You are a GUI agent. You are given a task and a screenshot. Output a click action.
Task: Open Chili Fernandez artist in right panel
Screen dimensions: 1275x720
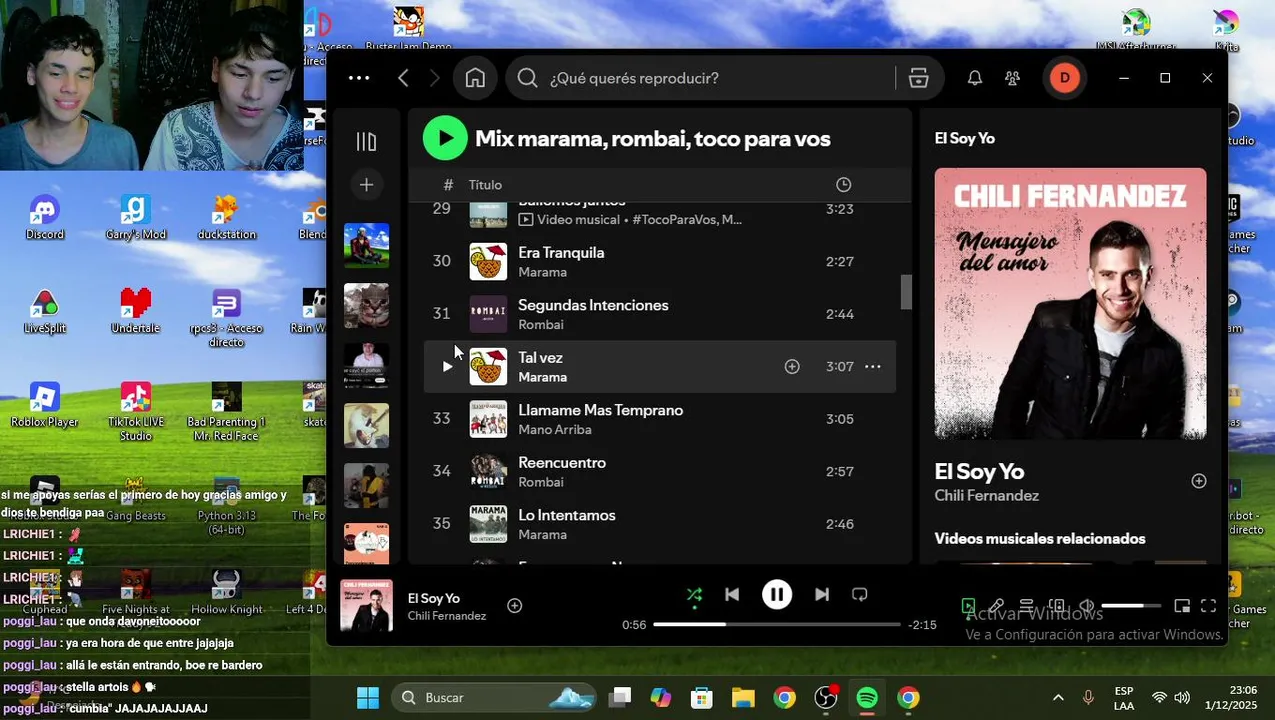(986, 496)
